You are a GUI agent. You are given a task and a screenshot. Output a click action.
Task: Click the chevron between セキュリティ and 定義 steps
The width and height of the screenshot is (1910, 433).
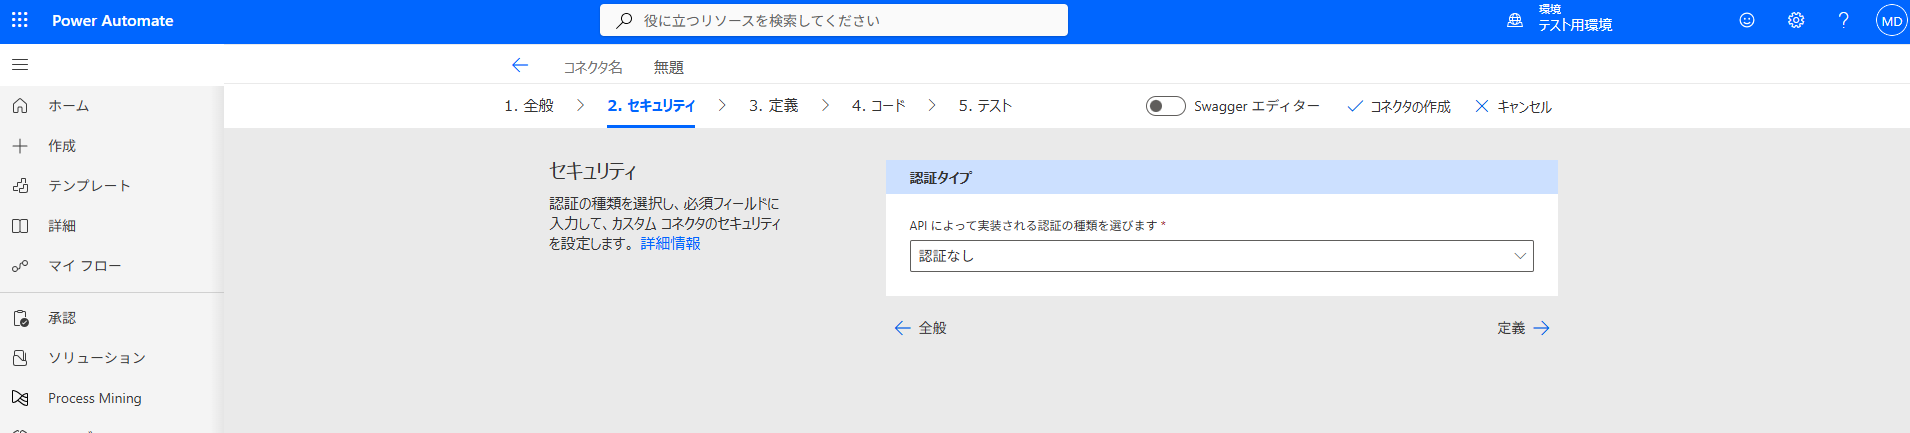click(x=722, y=105)
